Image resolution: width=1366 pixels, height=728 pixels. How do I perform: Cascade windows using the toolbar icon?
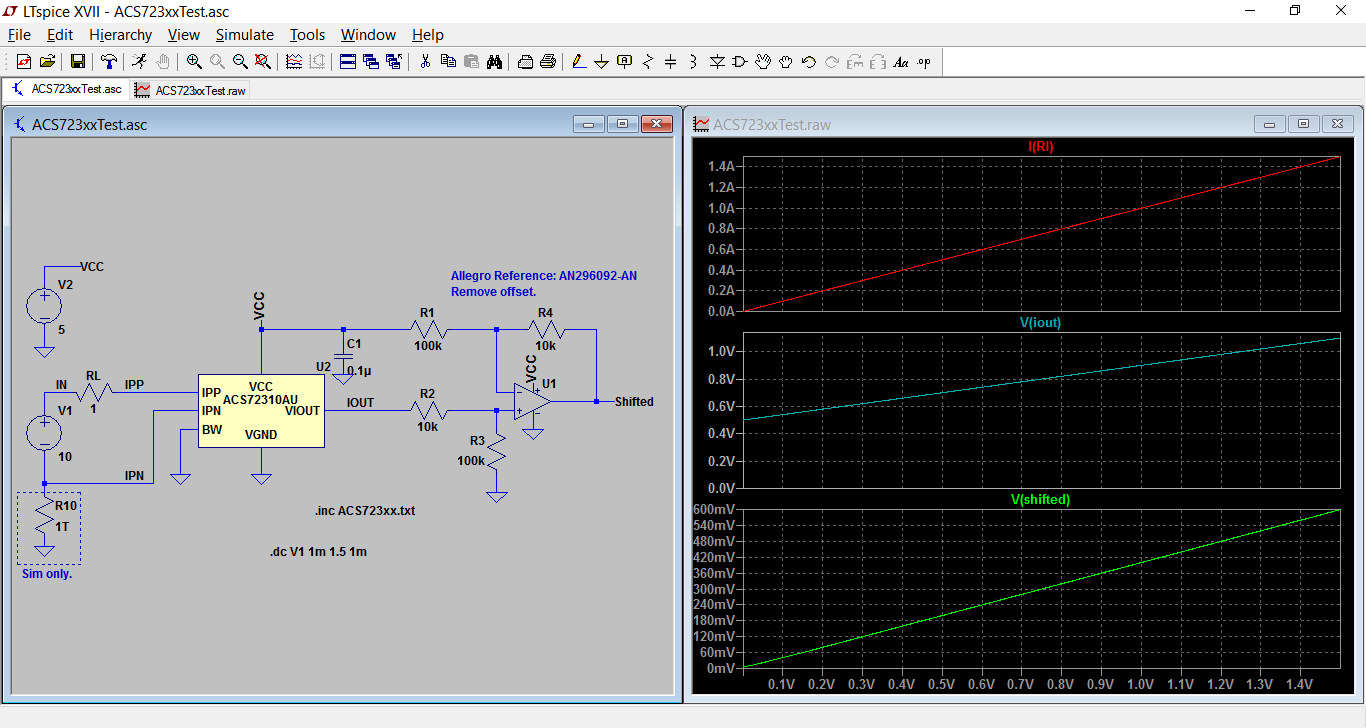click(371, 62)
